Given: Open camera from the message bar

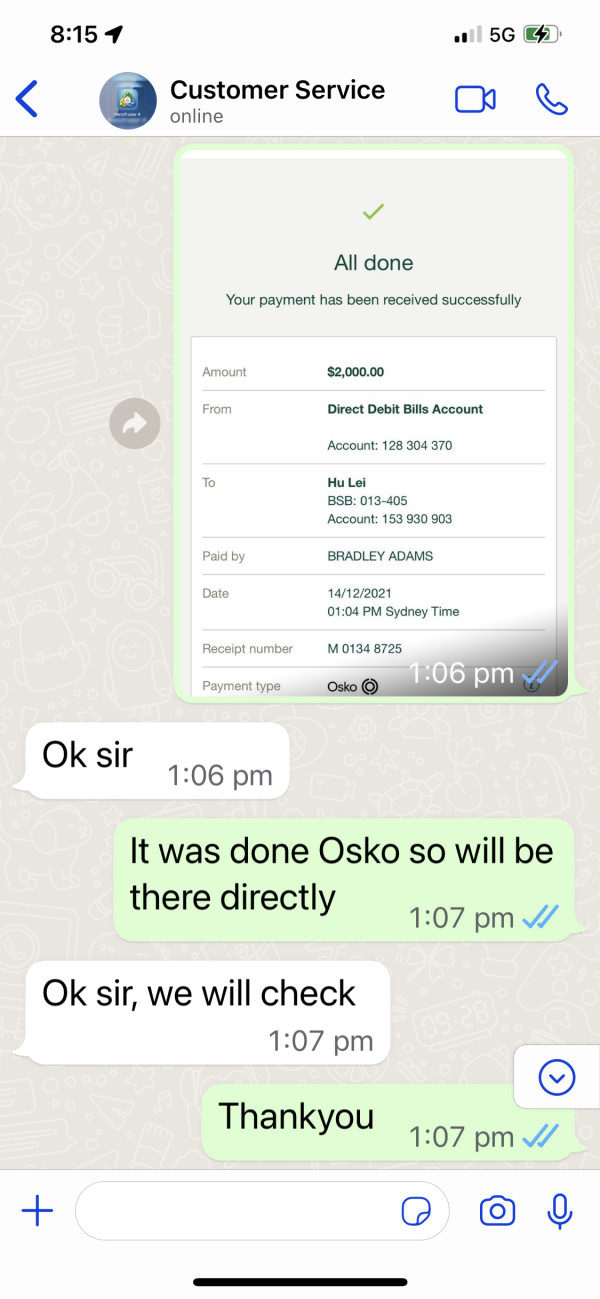Looking at the screenshot, I should tap(497, 1211).
